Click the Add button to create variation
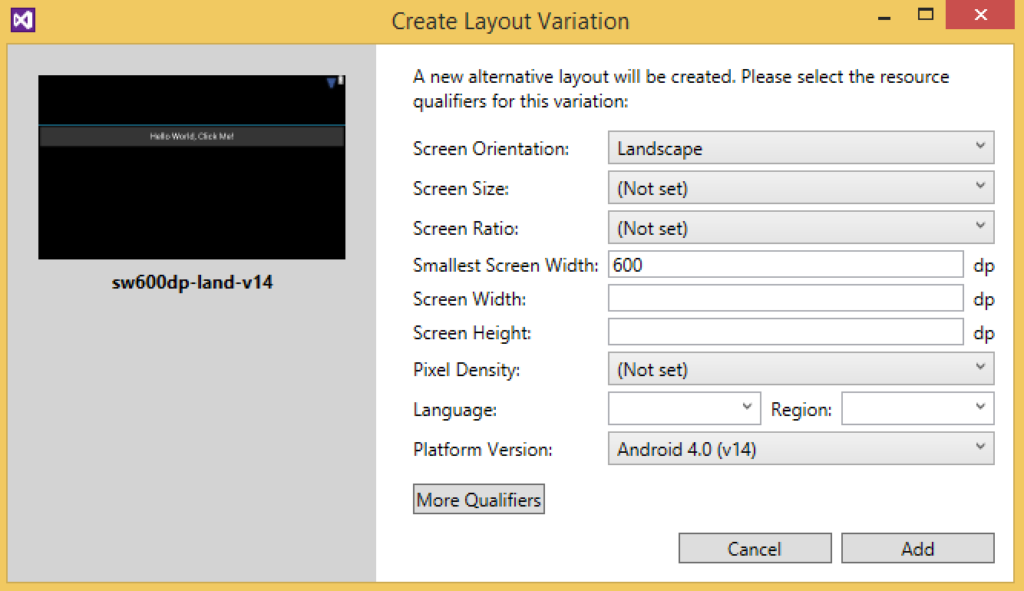 click(917, 548)
